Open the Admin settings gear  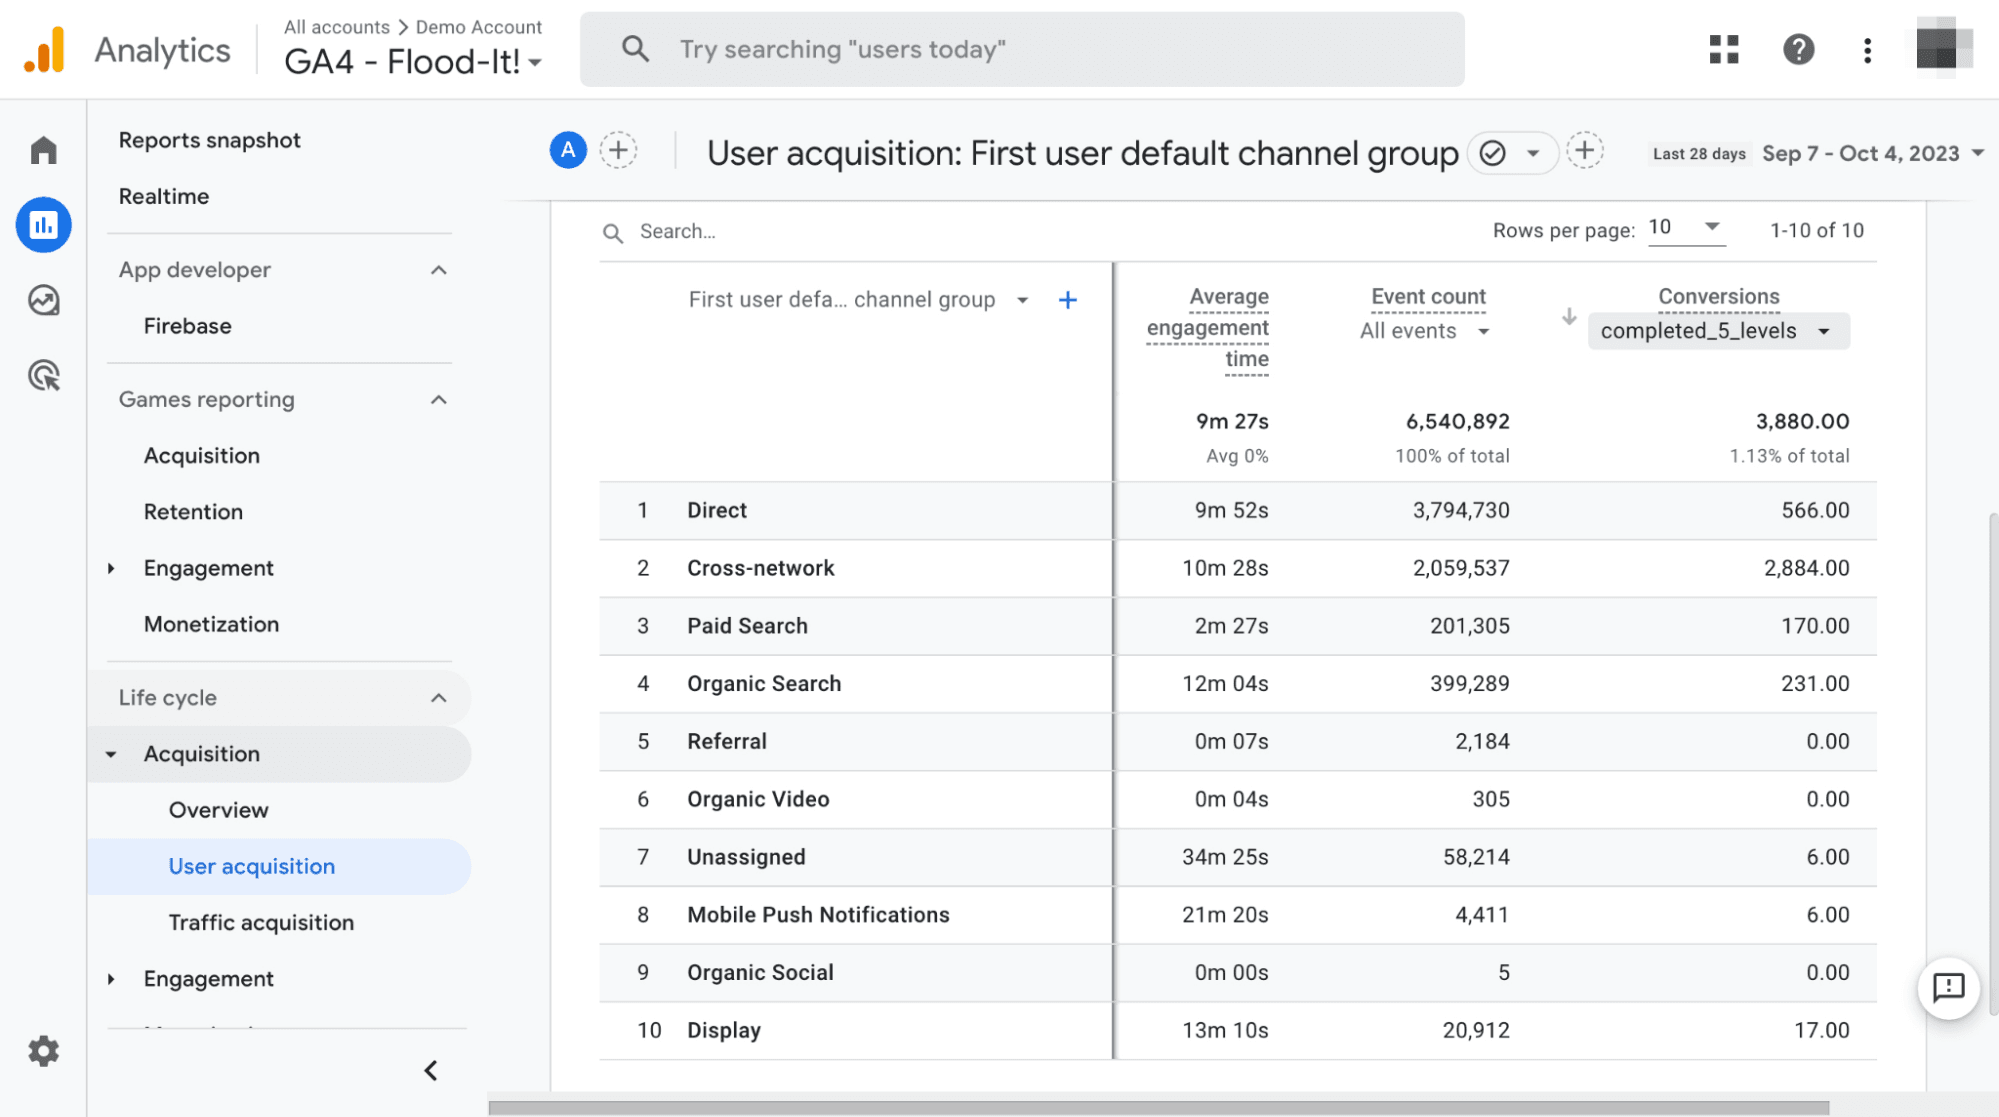[x=44, y=1051]
